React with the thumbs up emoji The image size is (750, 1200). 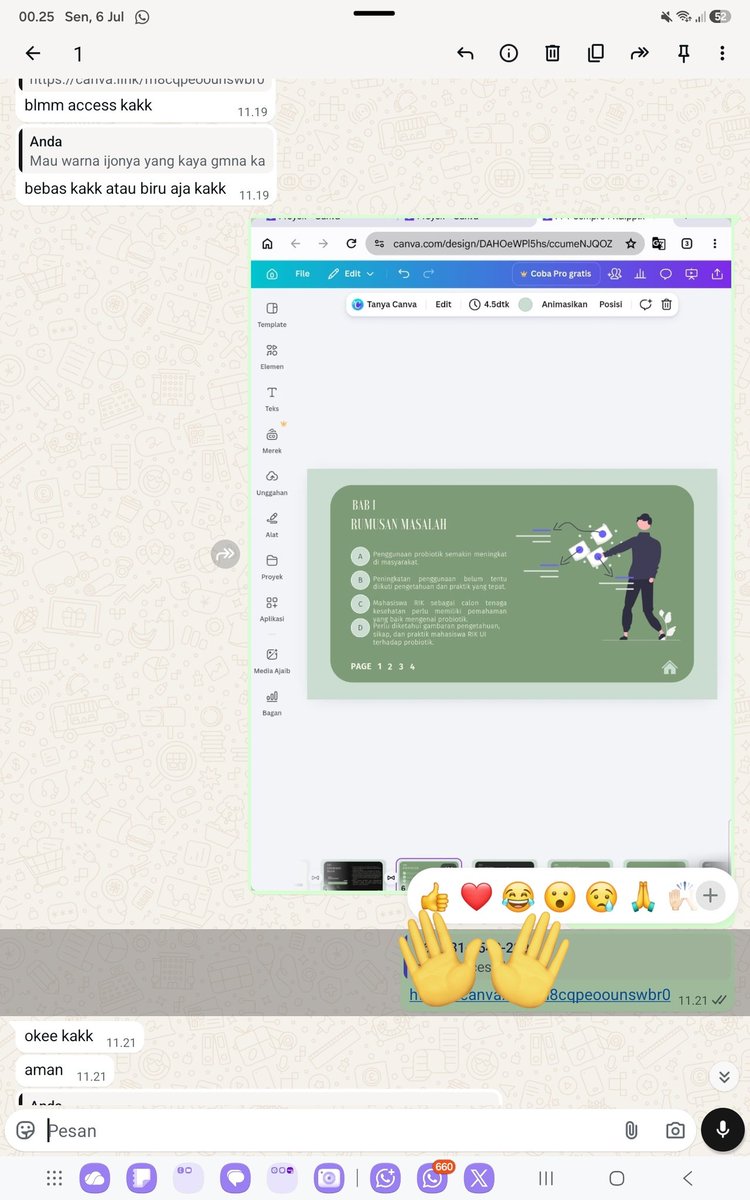click(435, 897)
